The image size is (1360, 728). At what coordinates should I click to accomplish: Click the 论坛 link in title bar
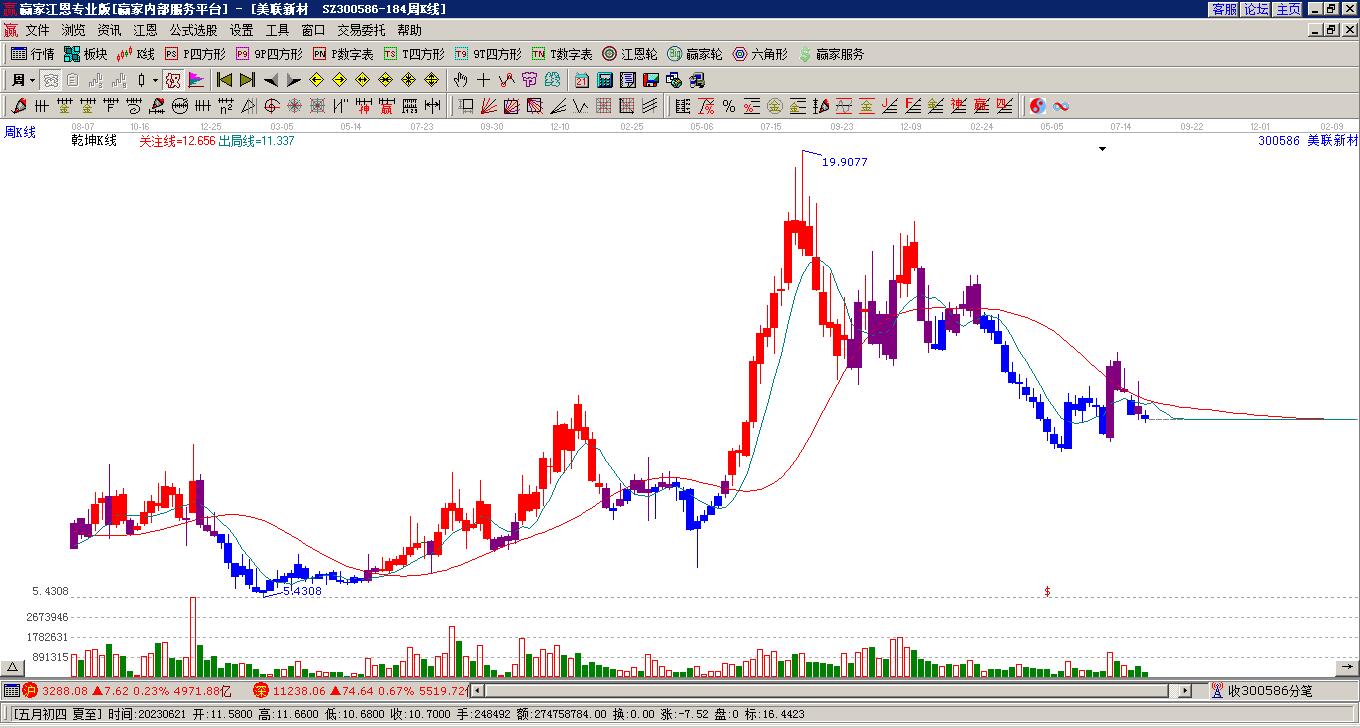(1257, 9)
